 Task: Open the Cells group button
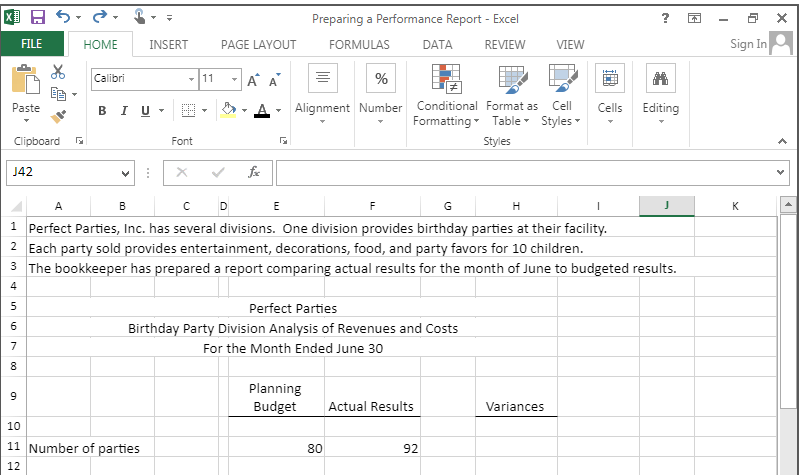click(610, 94)
